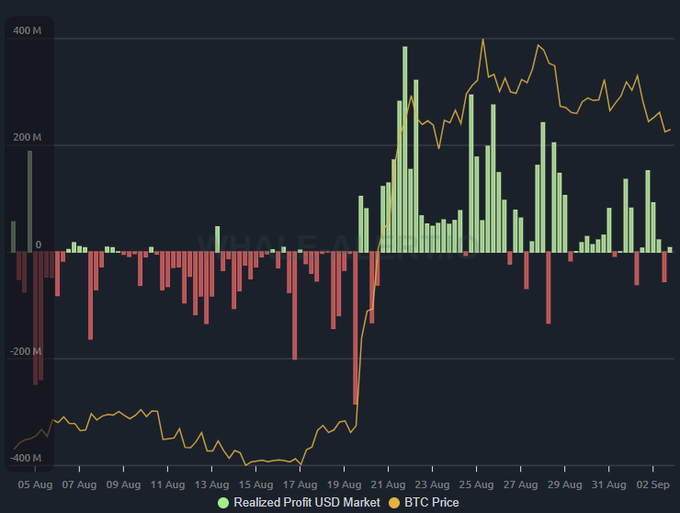
Task: Click the 400 M y-axis label
Action: [27, 31]
